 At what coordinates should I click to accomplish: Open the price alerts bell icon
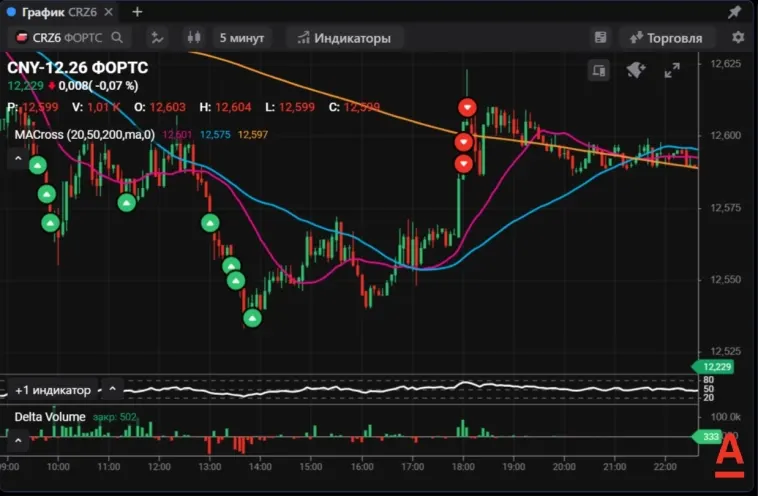click(636, 71)
